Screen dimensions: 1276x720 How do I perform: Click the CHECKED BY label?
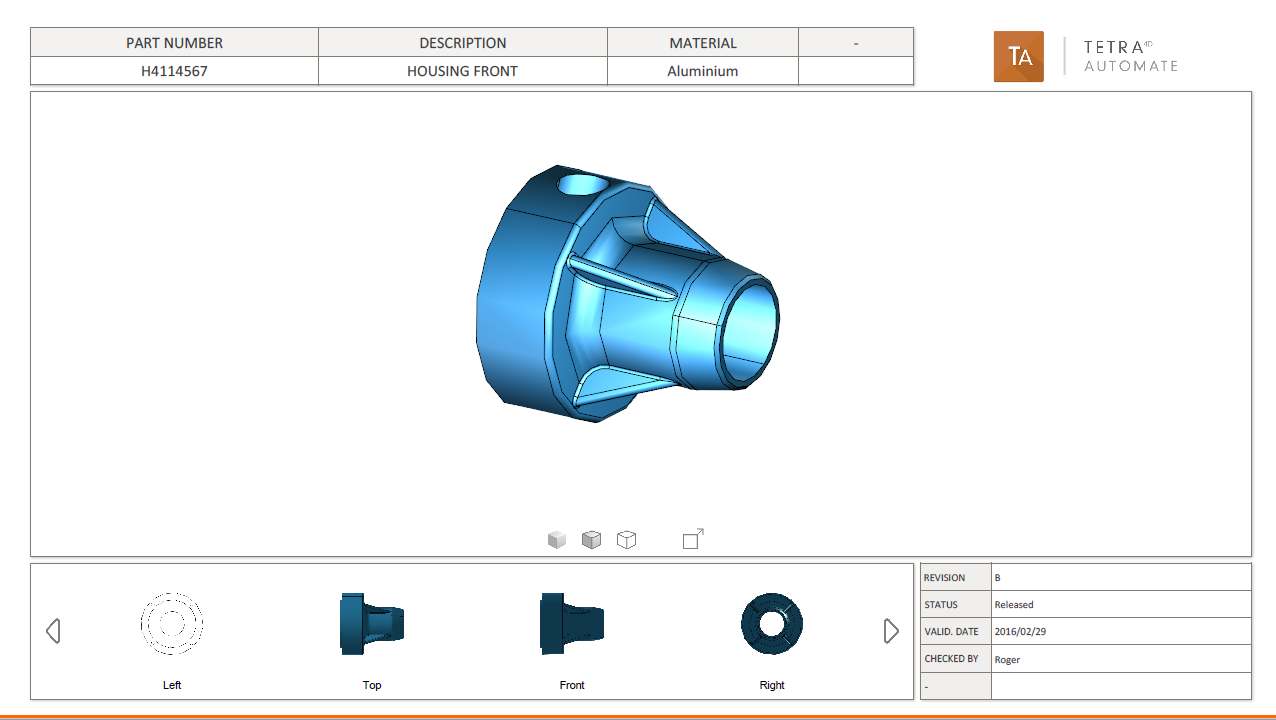click(951, 659)
